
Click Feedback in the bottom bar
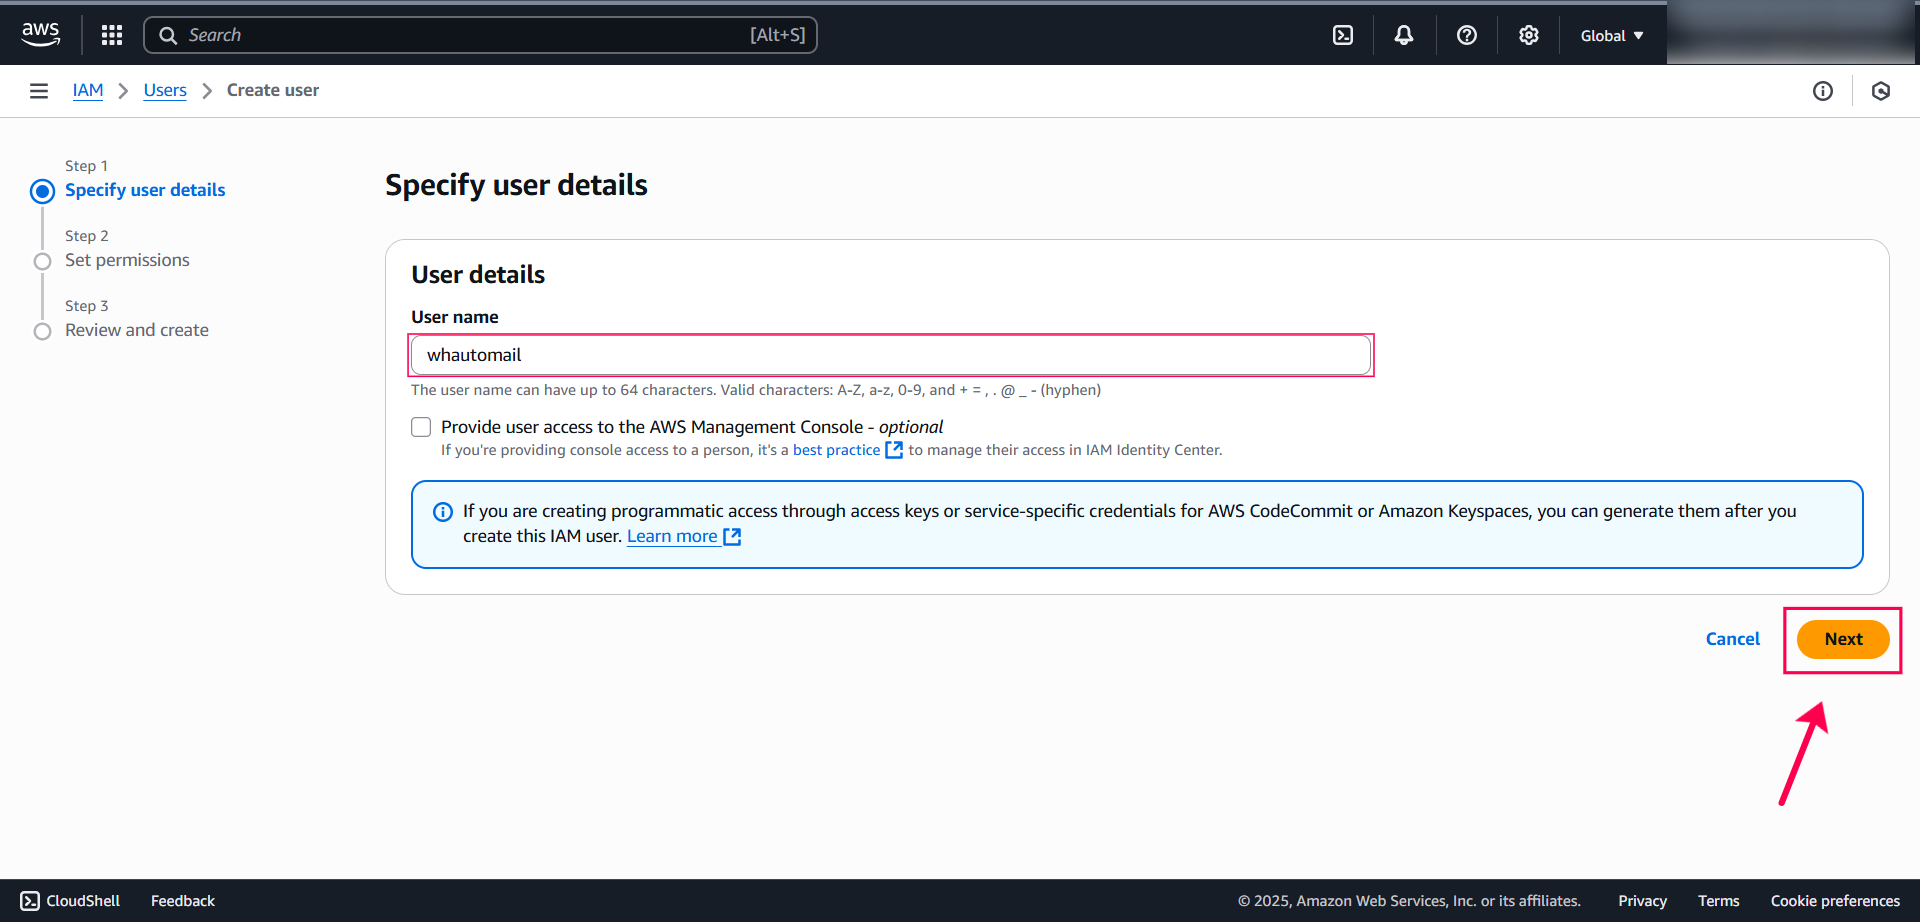point(182,900)
